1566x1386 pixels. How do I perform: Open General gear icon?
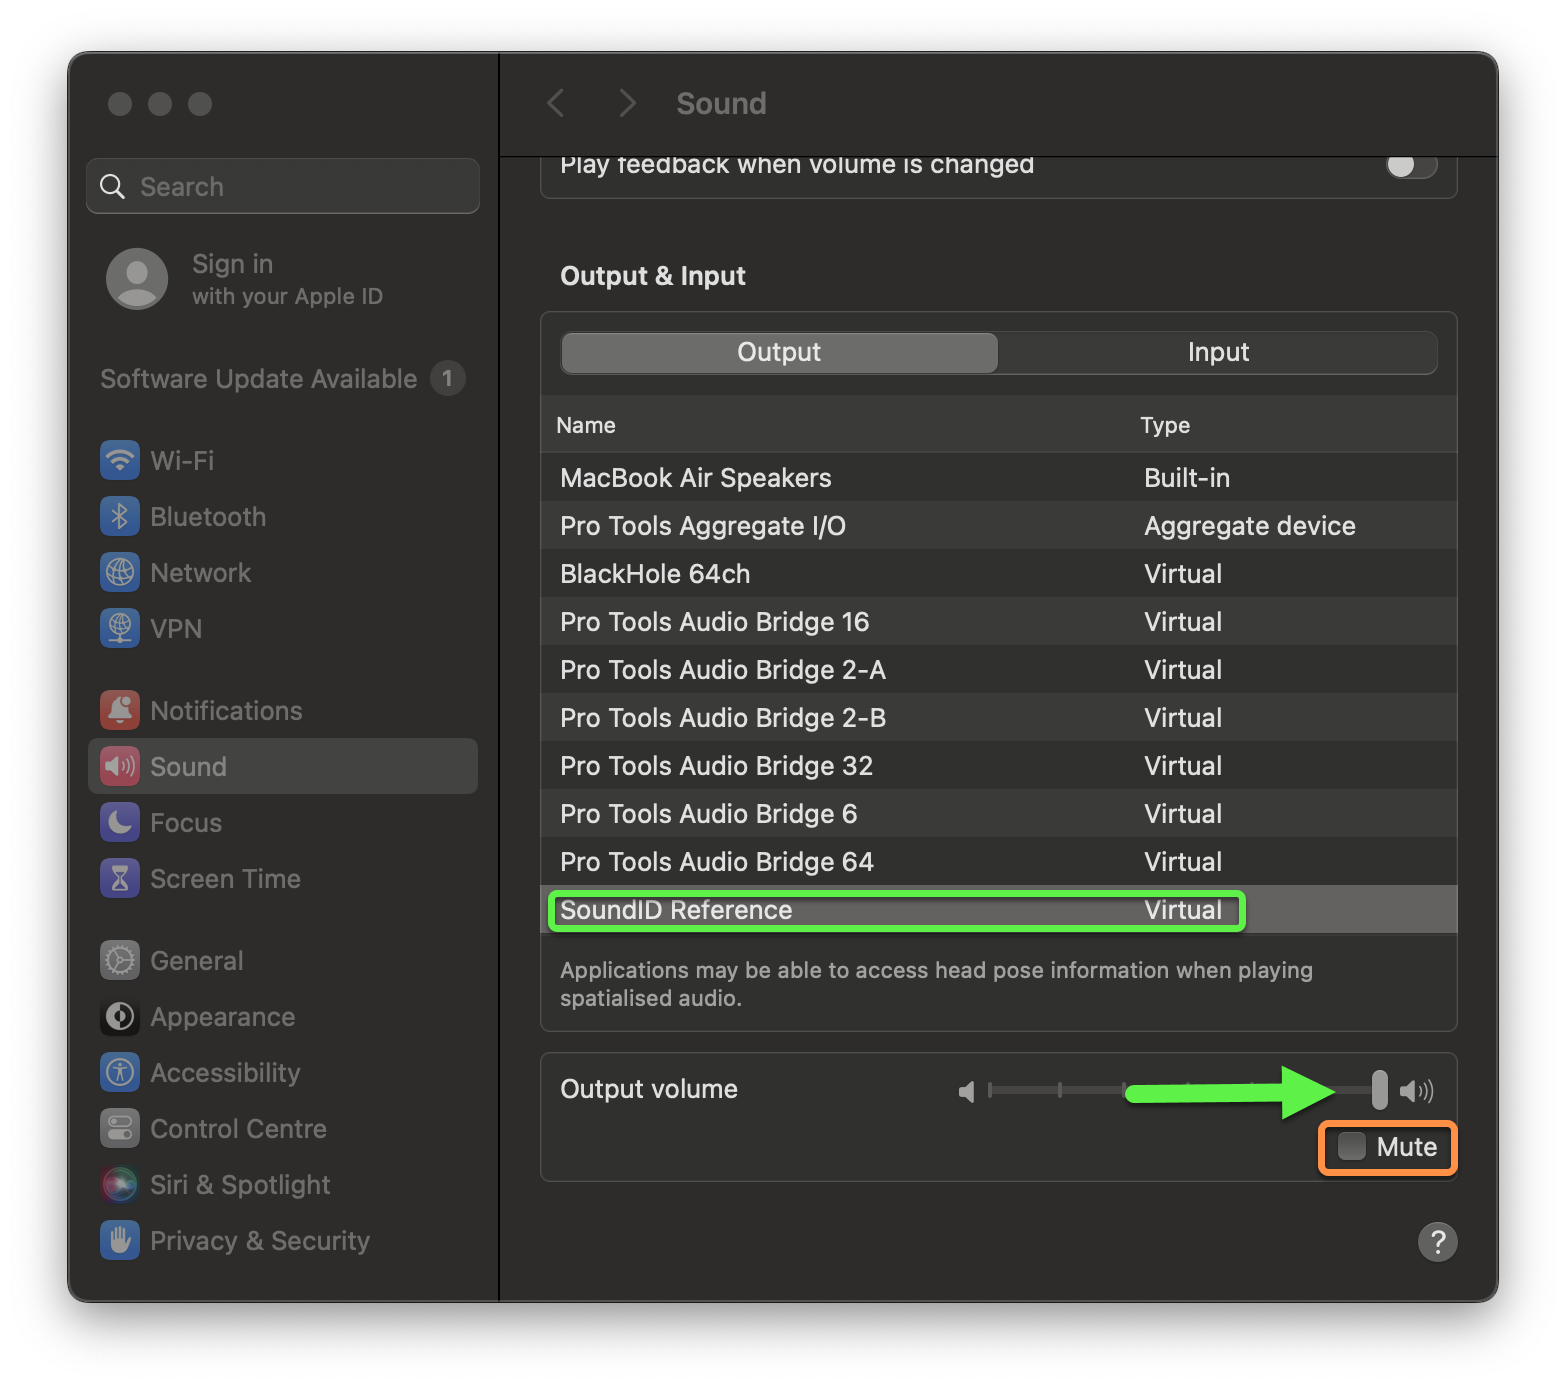point(120,960)
